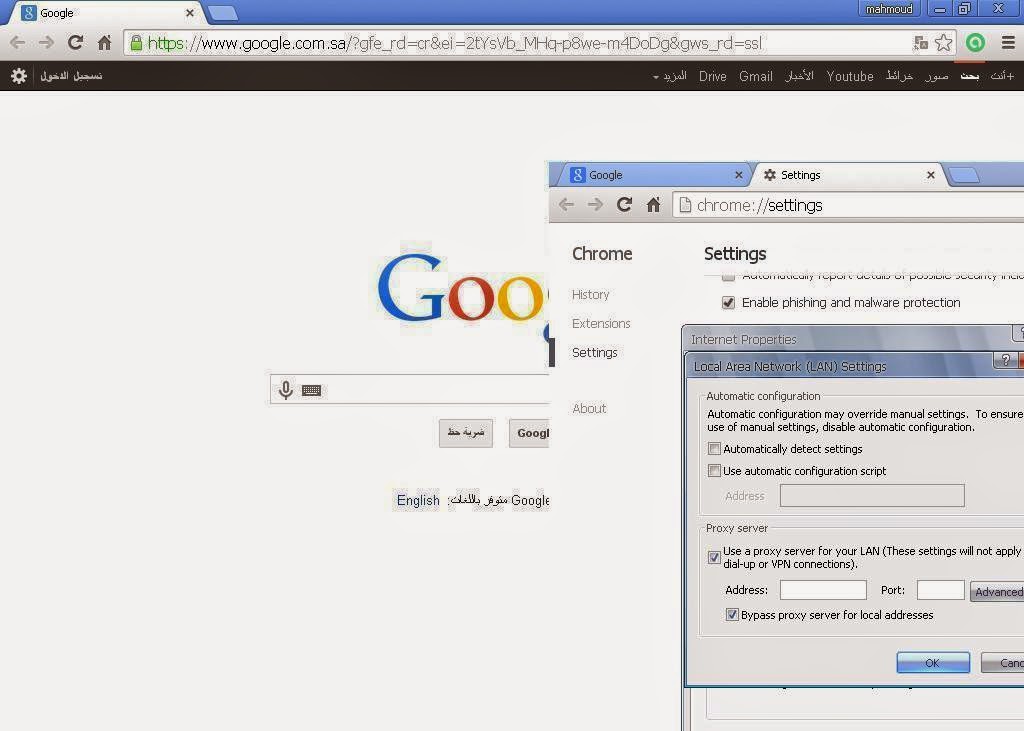Click OK in LAN Settings dialog

point(933,663)
